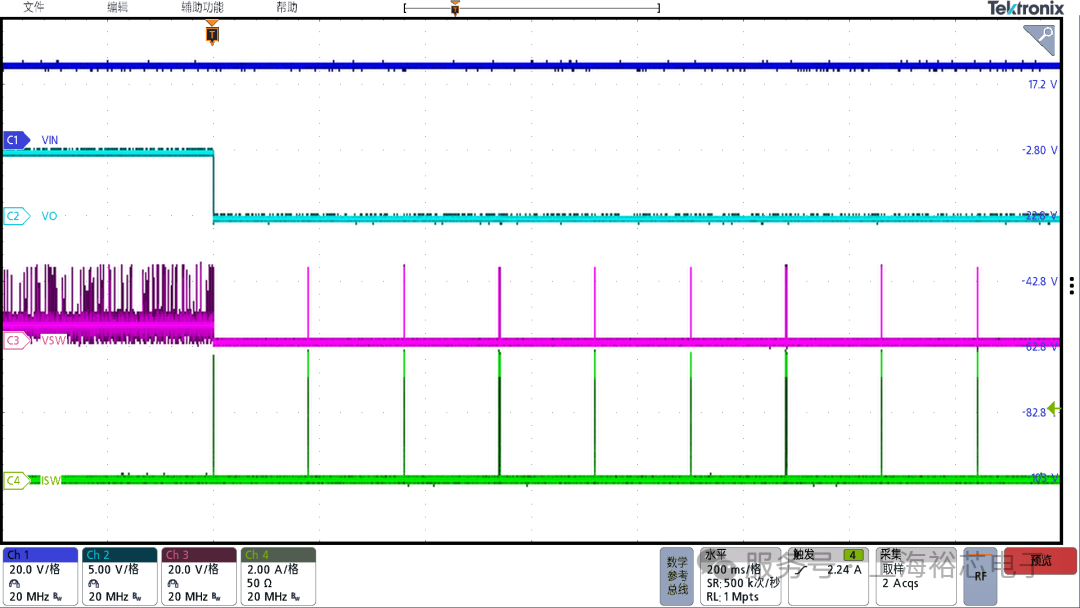Click the -2.80 V scale label

(1039, 150)
